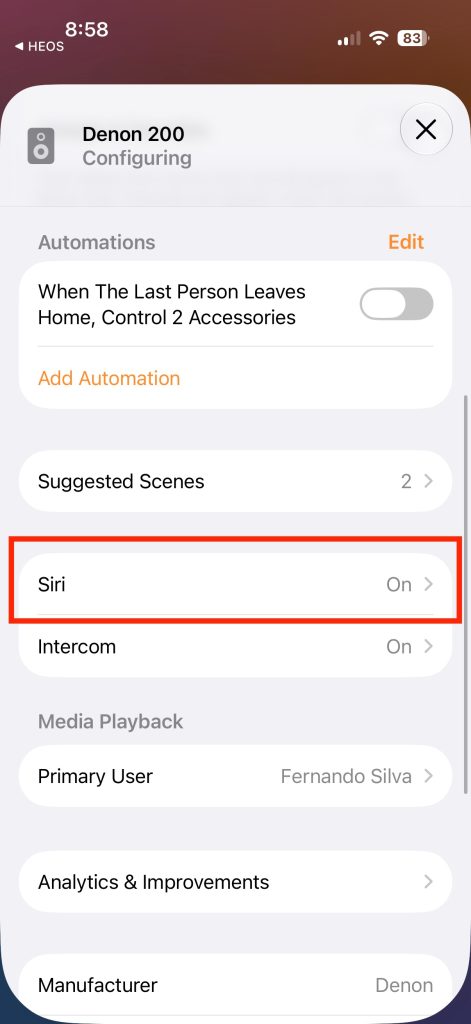Edit the Automations list
The image size is (471, 1024).
406,242
